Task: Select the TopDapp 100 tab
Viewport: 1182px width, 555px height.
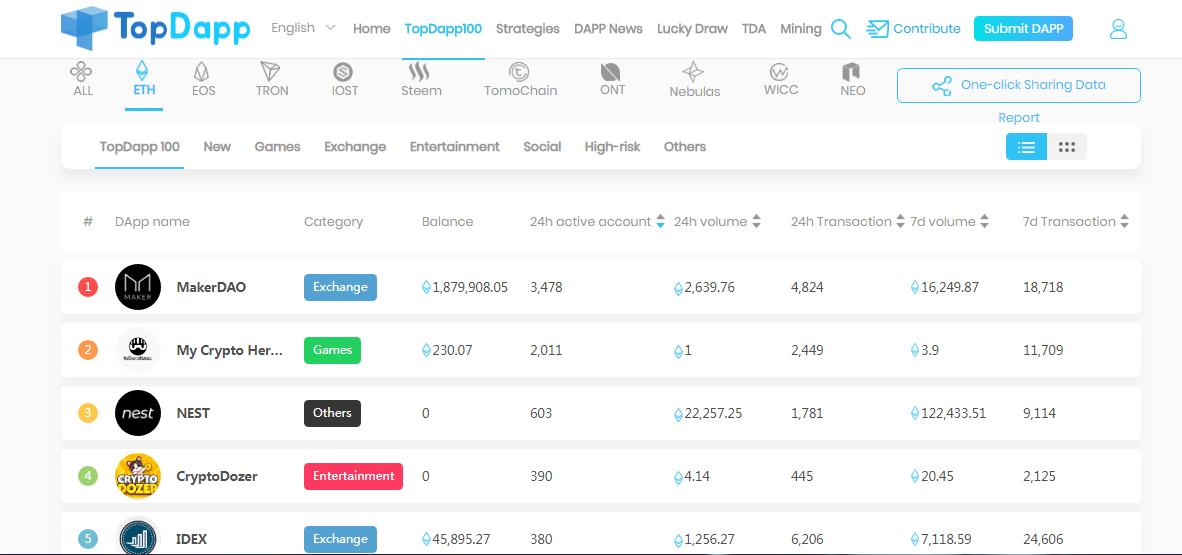Action: (139, 146)
